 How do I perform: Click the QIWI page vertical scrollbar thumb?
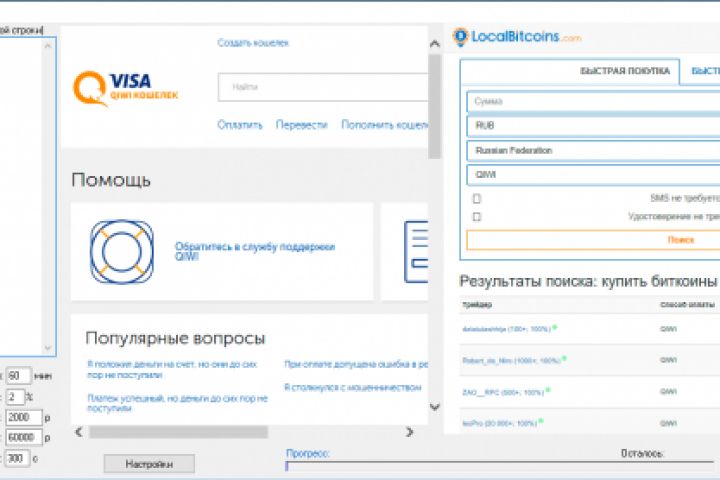[434, 107]
